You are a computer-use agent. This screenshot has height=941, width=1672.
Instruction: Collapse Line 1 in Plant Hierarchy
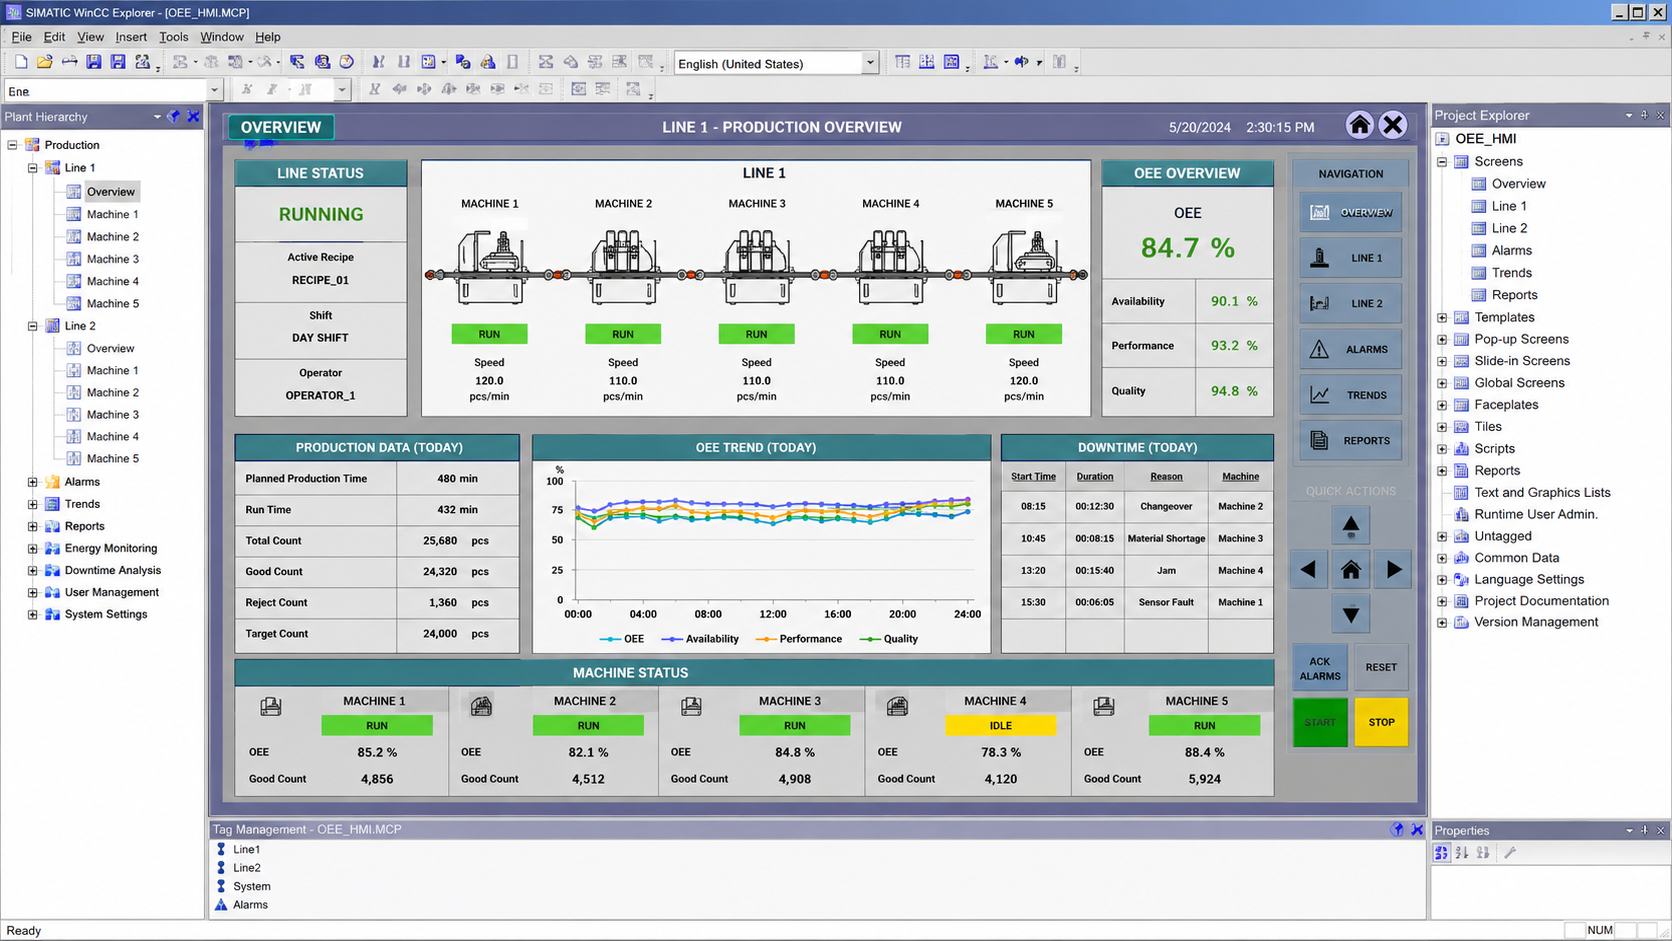coord(33,168)
